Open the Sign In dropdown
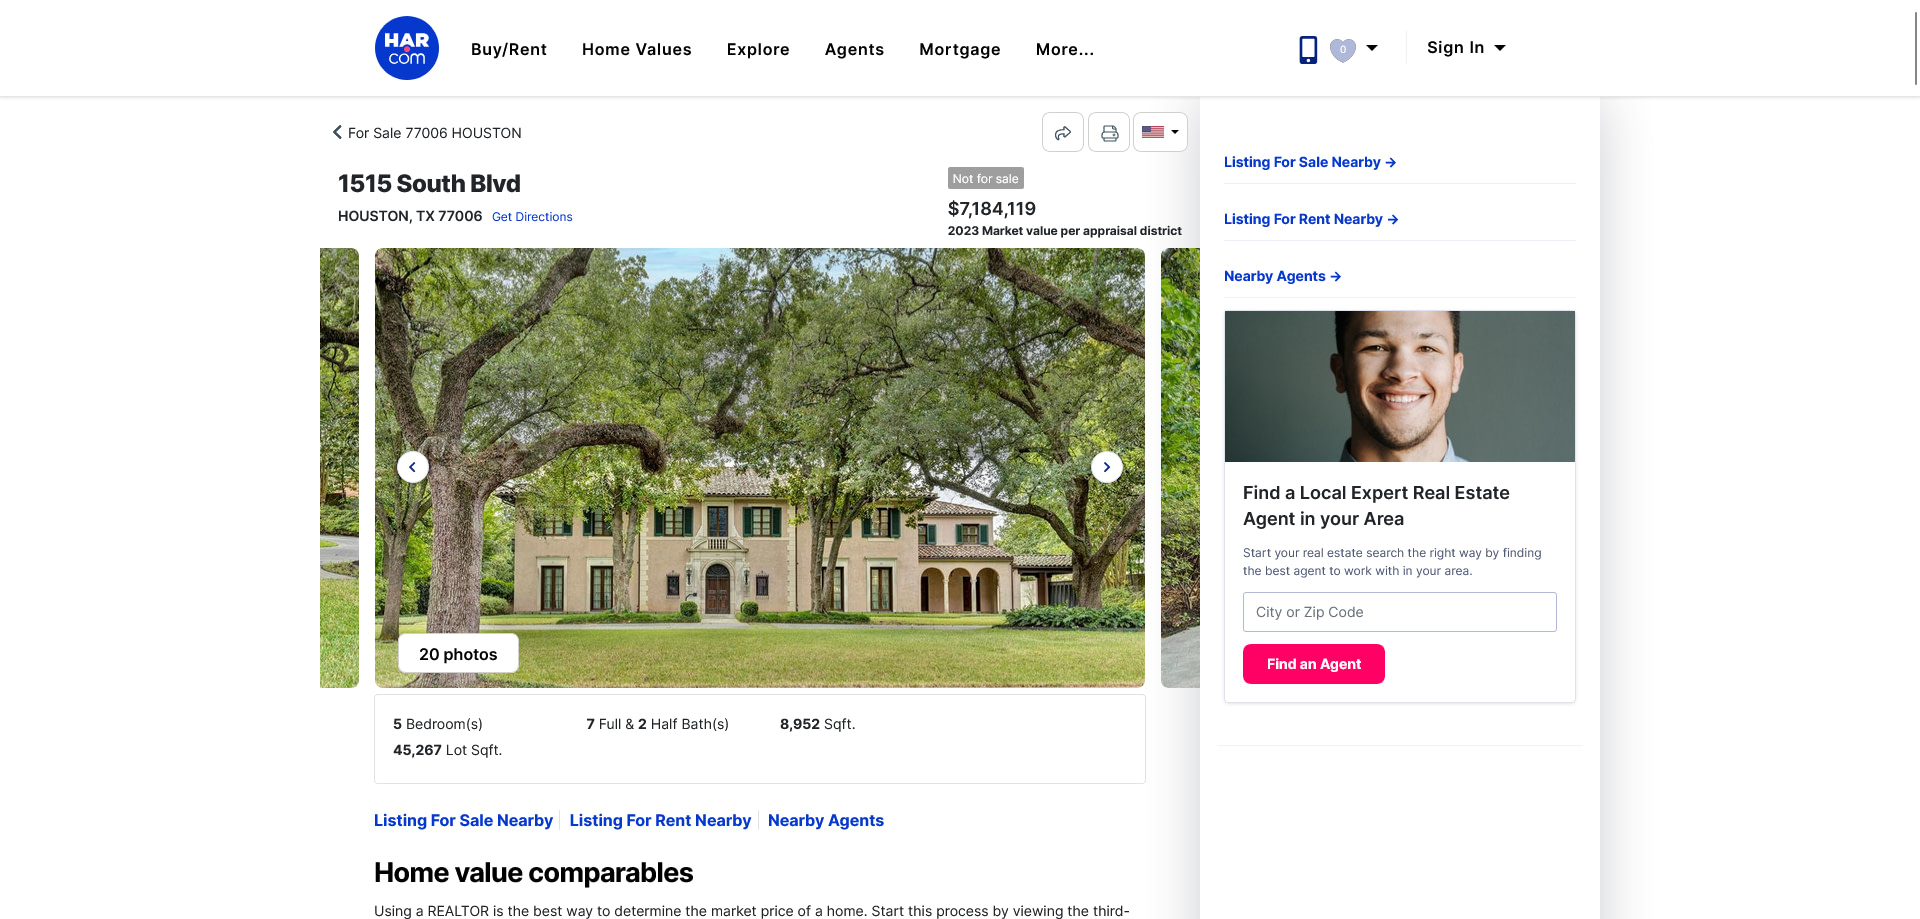Image resolution: width=1920 pixels, height=919 pixels. (1466, 48)
